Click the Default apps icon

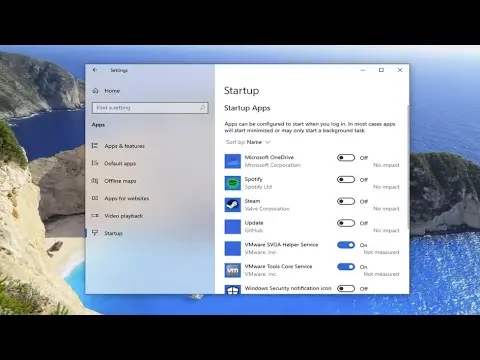(x=95, y=163)
